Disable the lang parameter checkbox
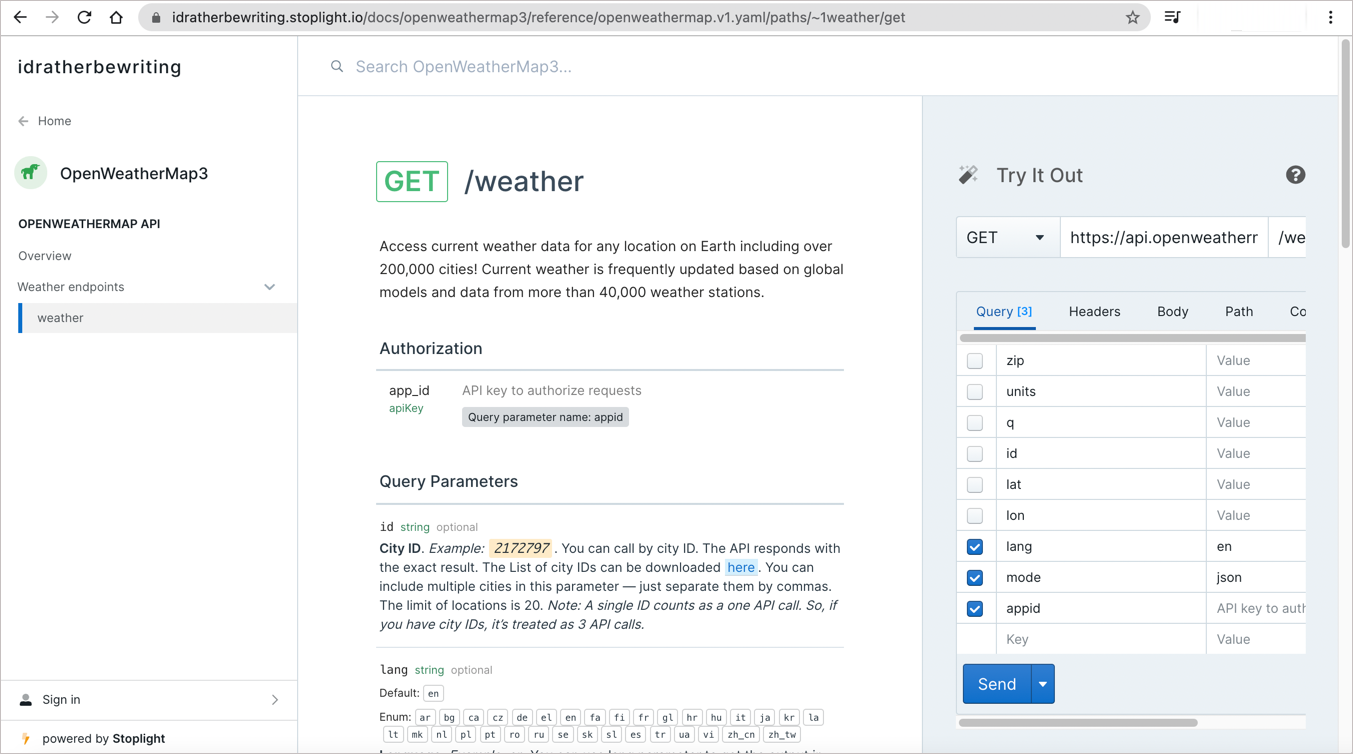1353x754 pixels. 975,546
